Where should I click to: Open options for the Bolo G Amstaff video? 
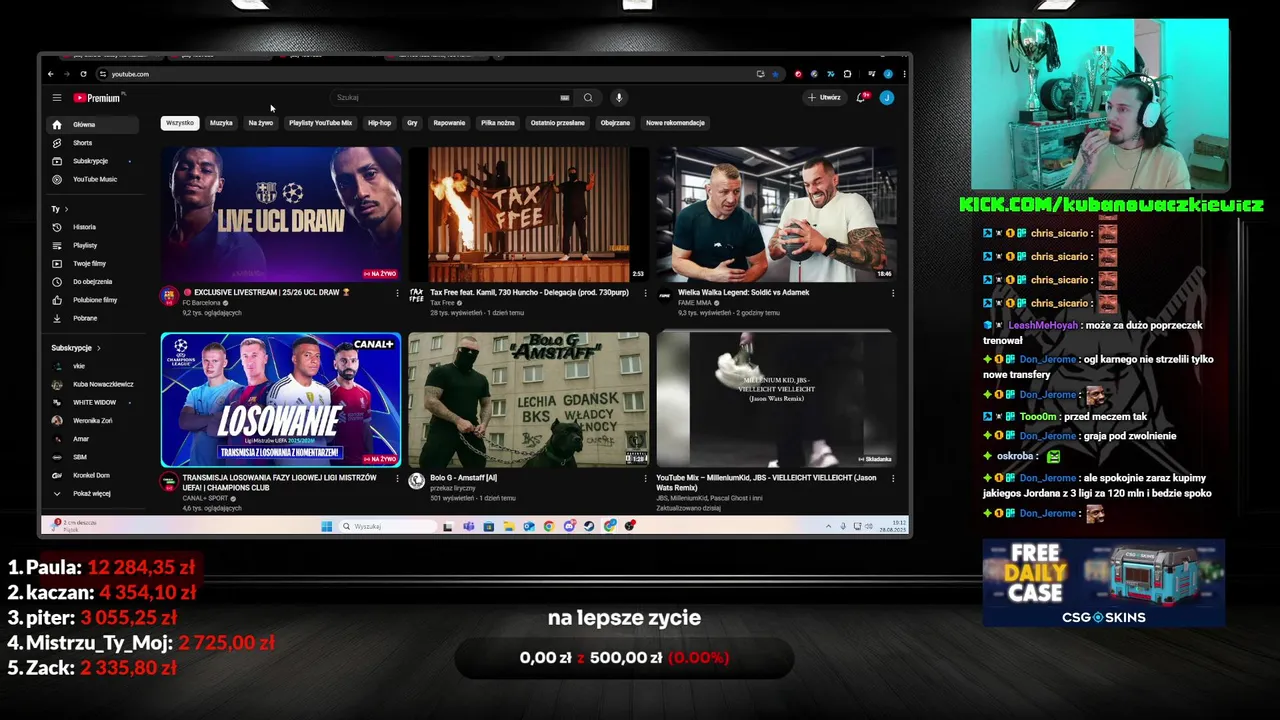(x=645, y=479)
